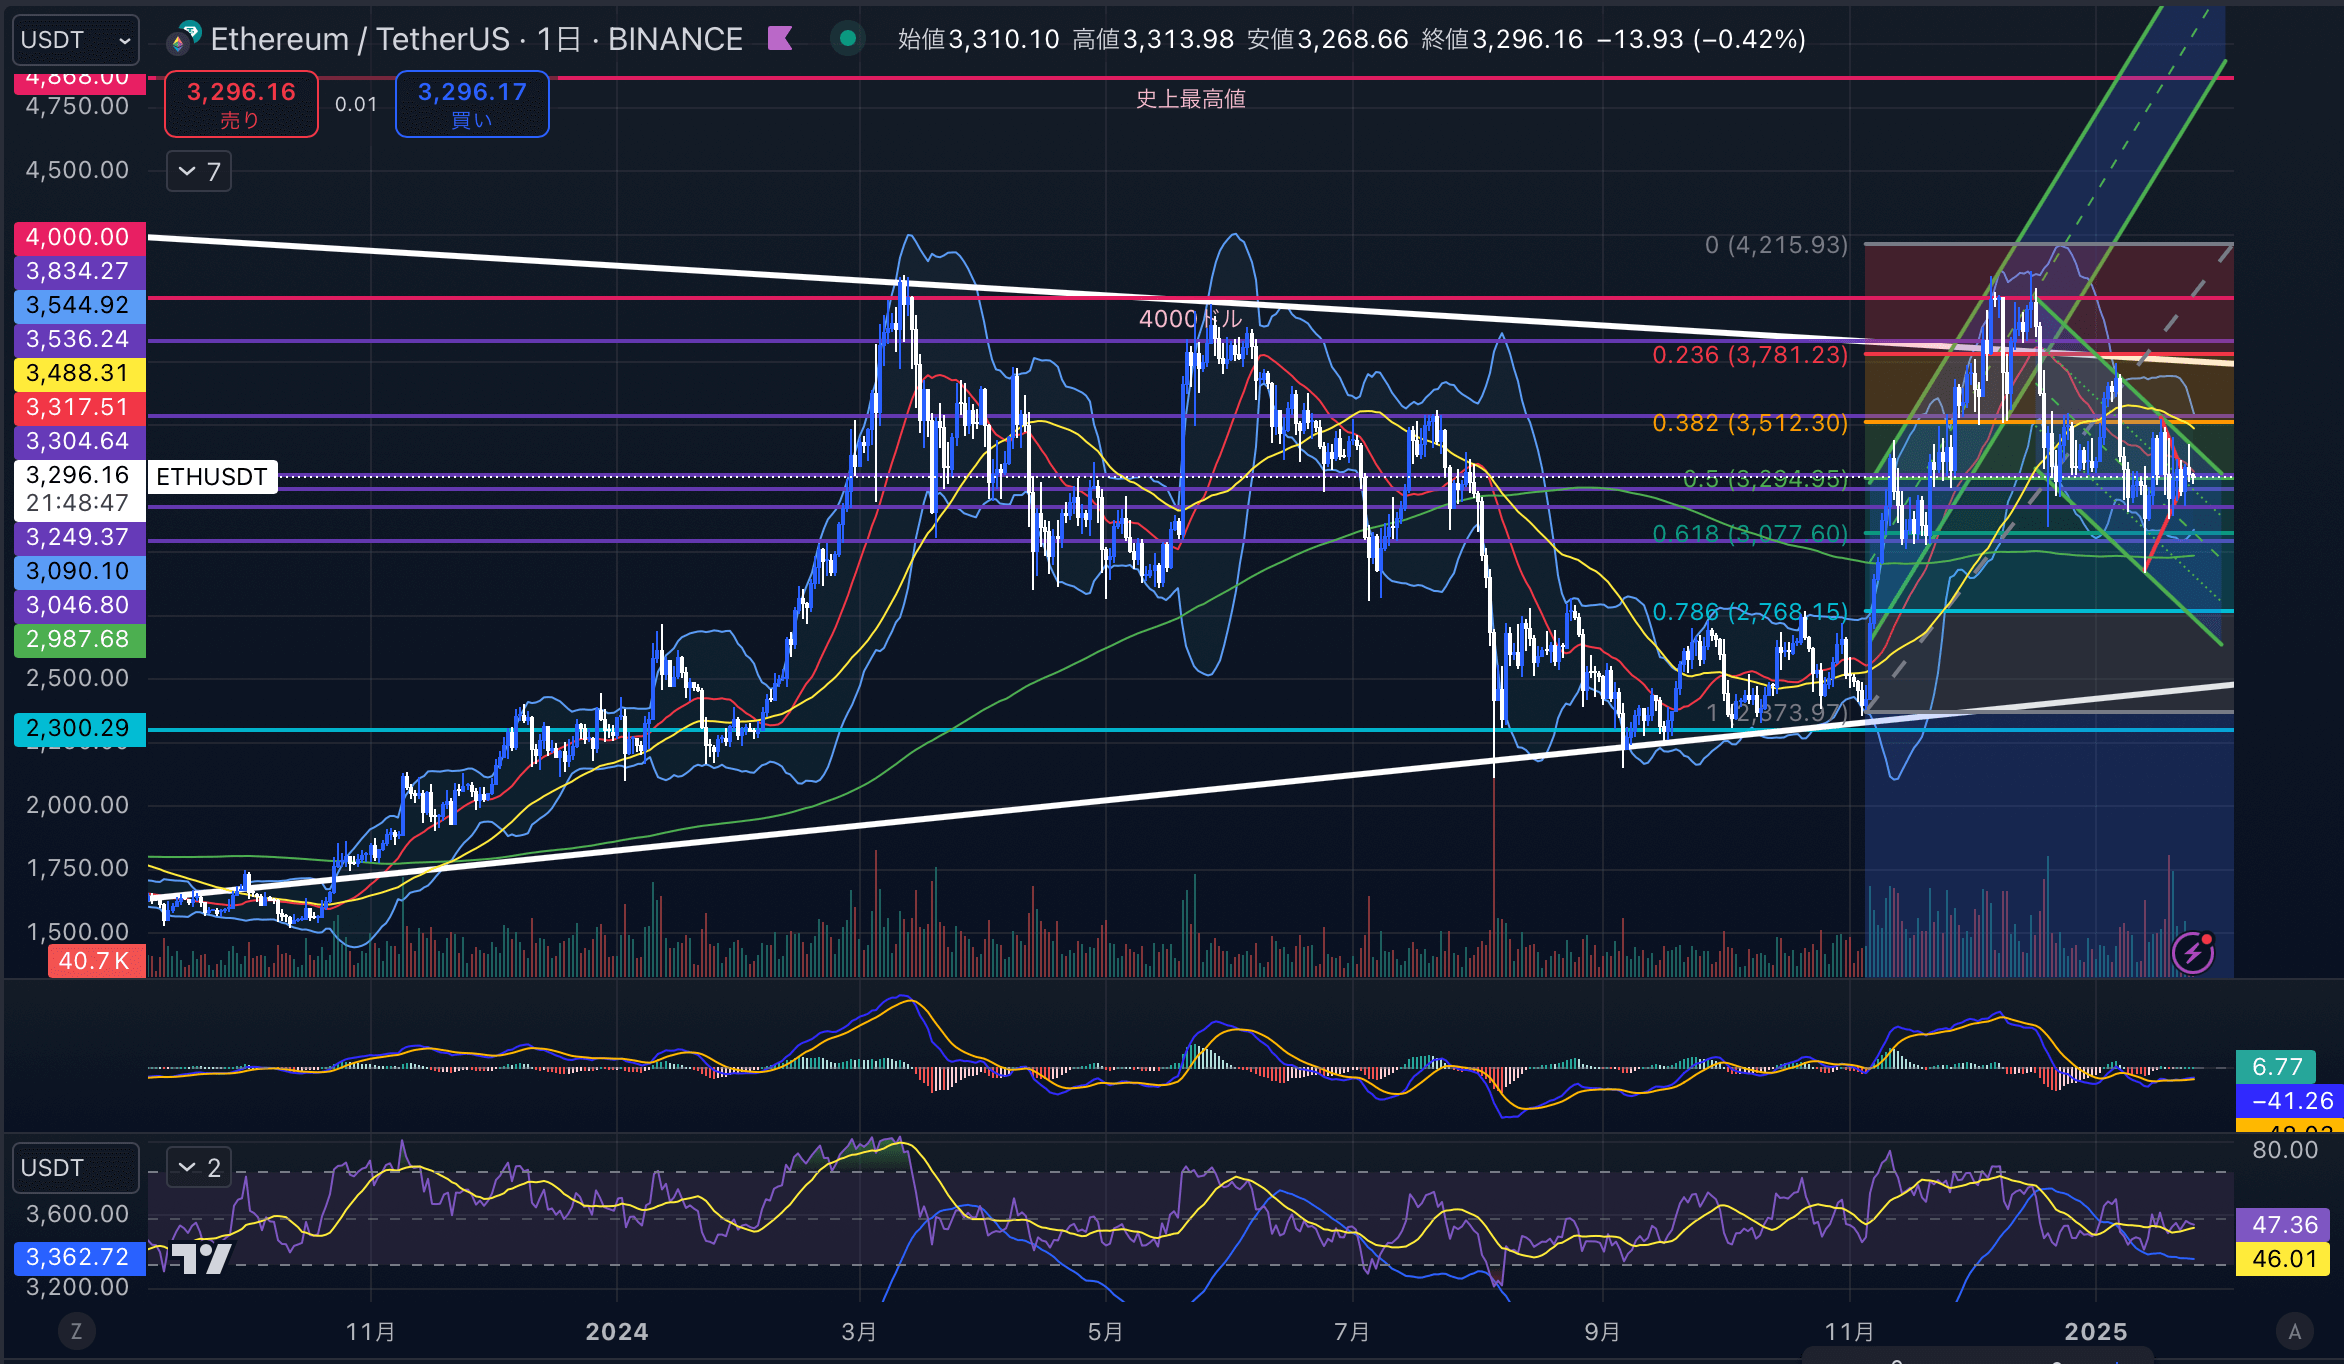
Task: Click the yellow 3,488.31 price label
Action: click(x=80, y=373)
